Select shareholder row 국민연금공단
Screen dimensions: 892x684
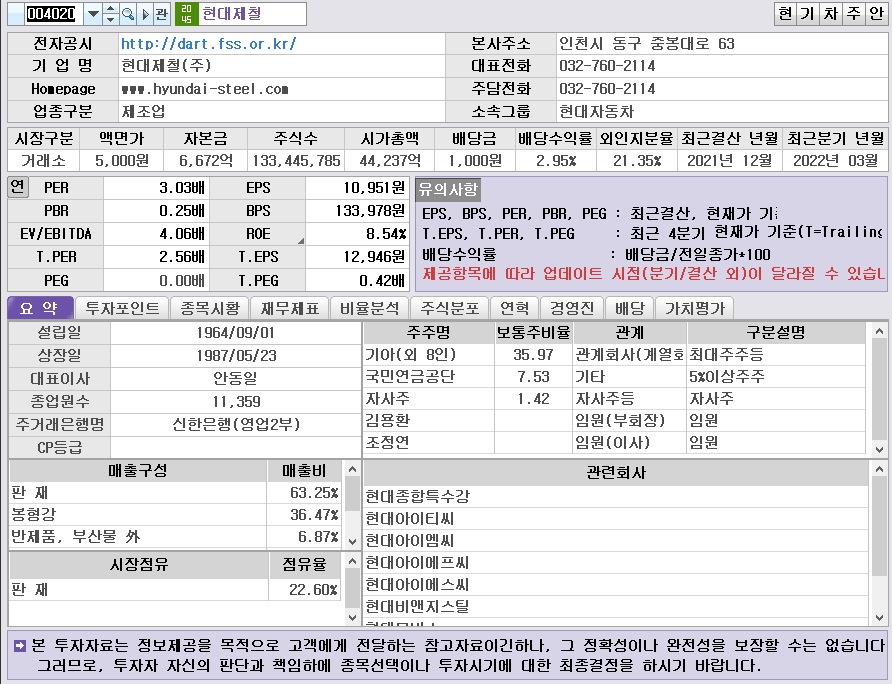[614, 377]
